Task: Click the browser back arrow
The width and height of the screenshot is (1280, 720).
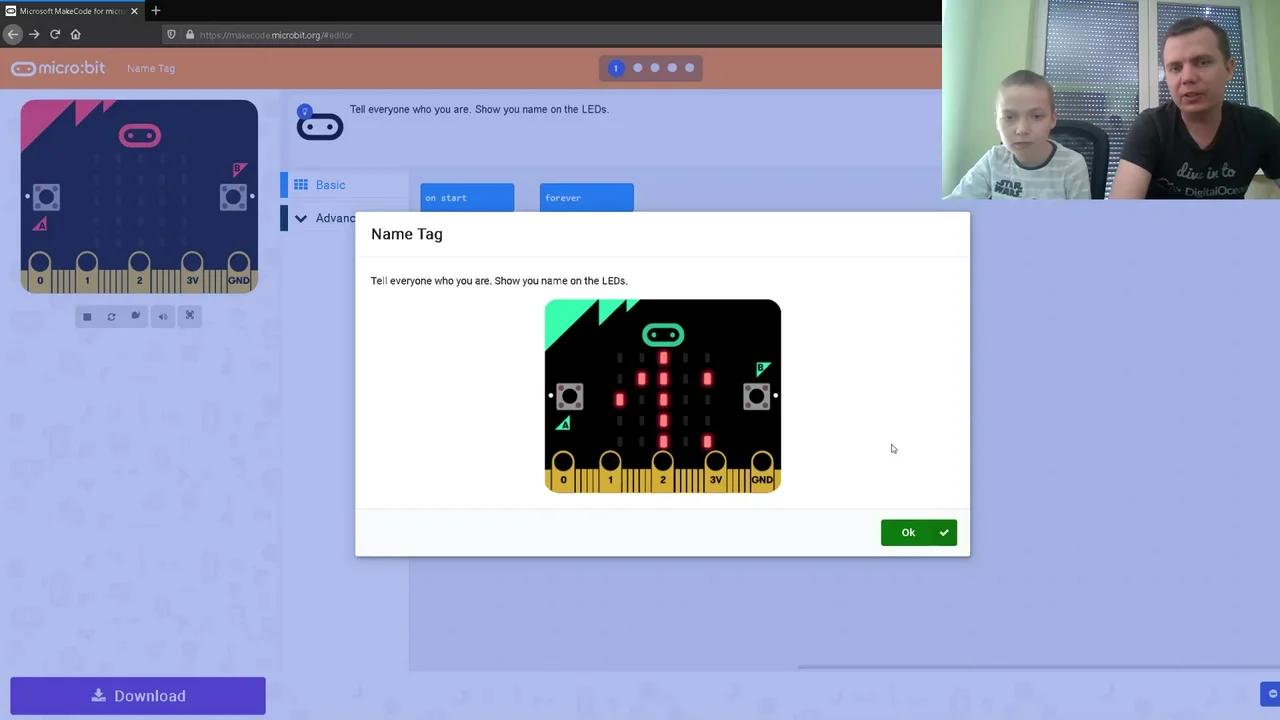Action: point(13,34)
